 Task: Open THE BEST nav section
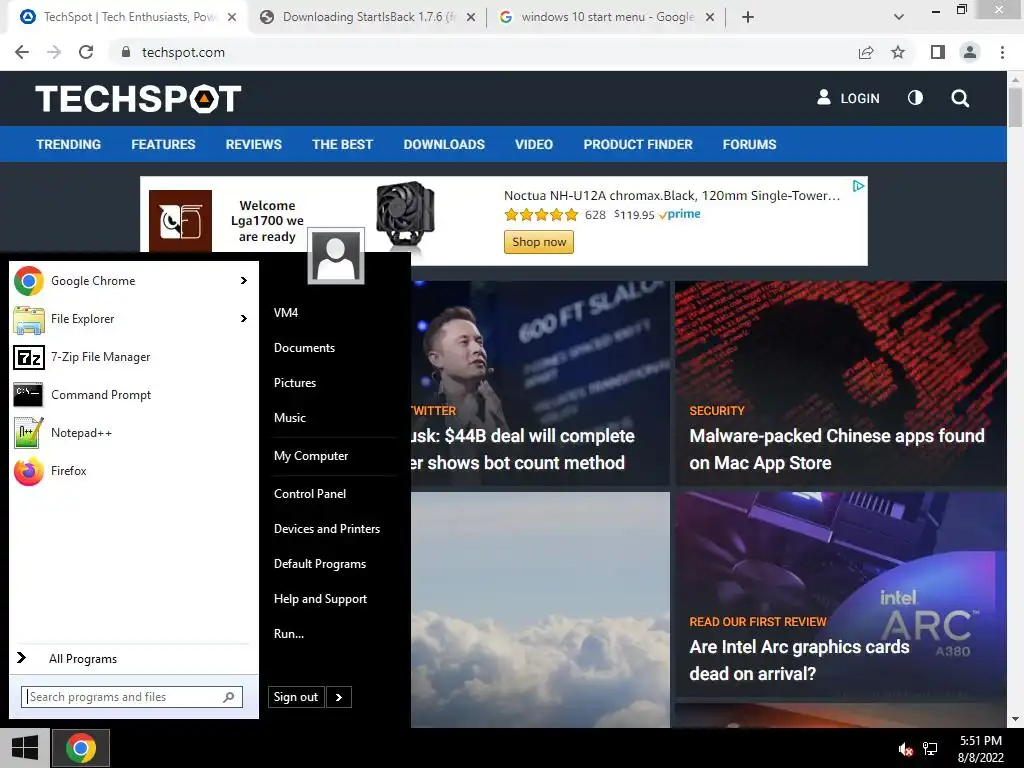pyautogui.click(x=342, y=144)
